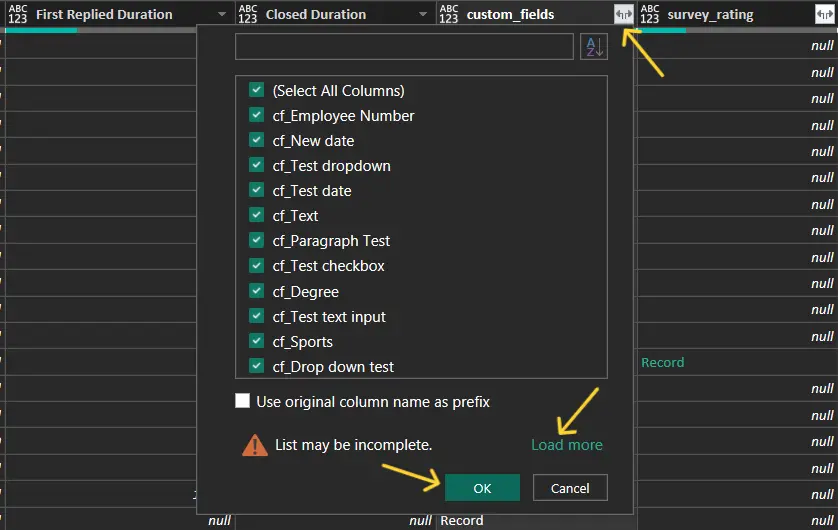This screenshot has width=838, height=530.
Task: Uncheck the cf_Employee Number checkbox
Action: (x=257, y=115)
